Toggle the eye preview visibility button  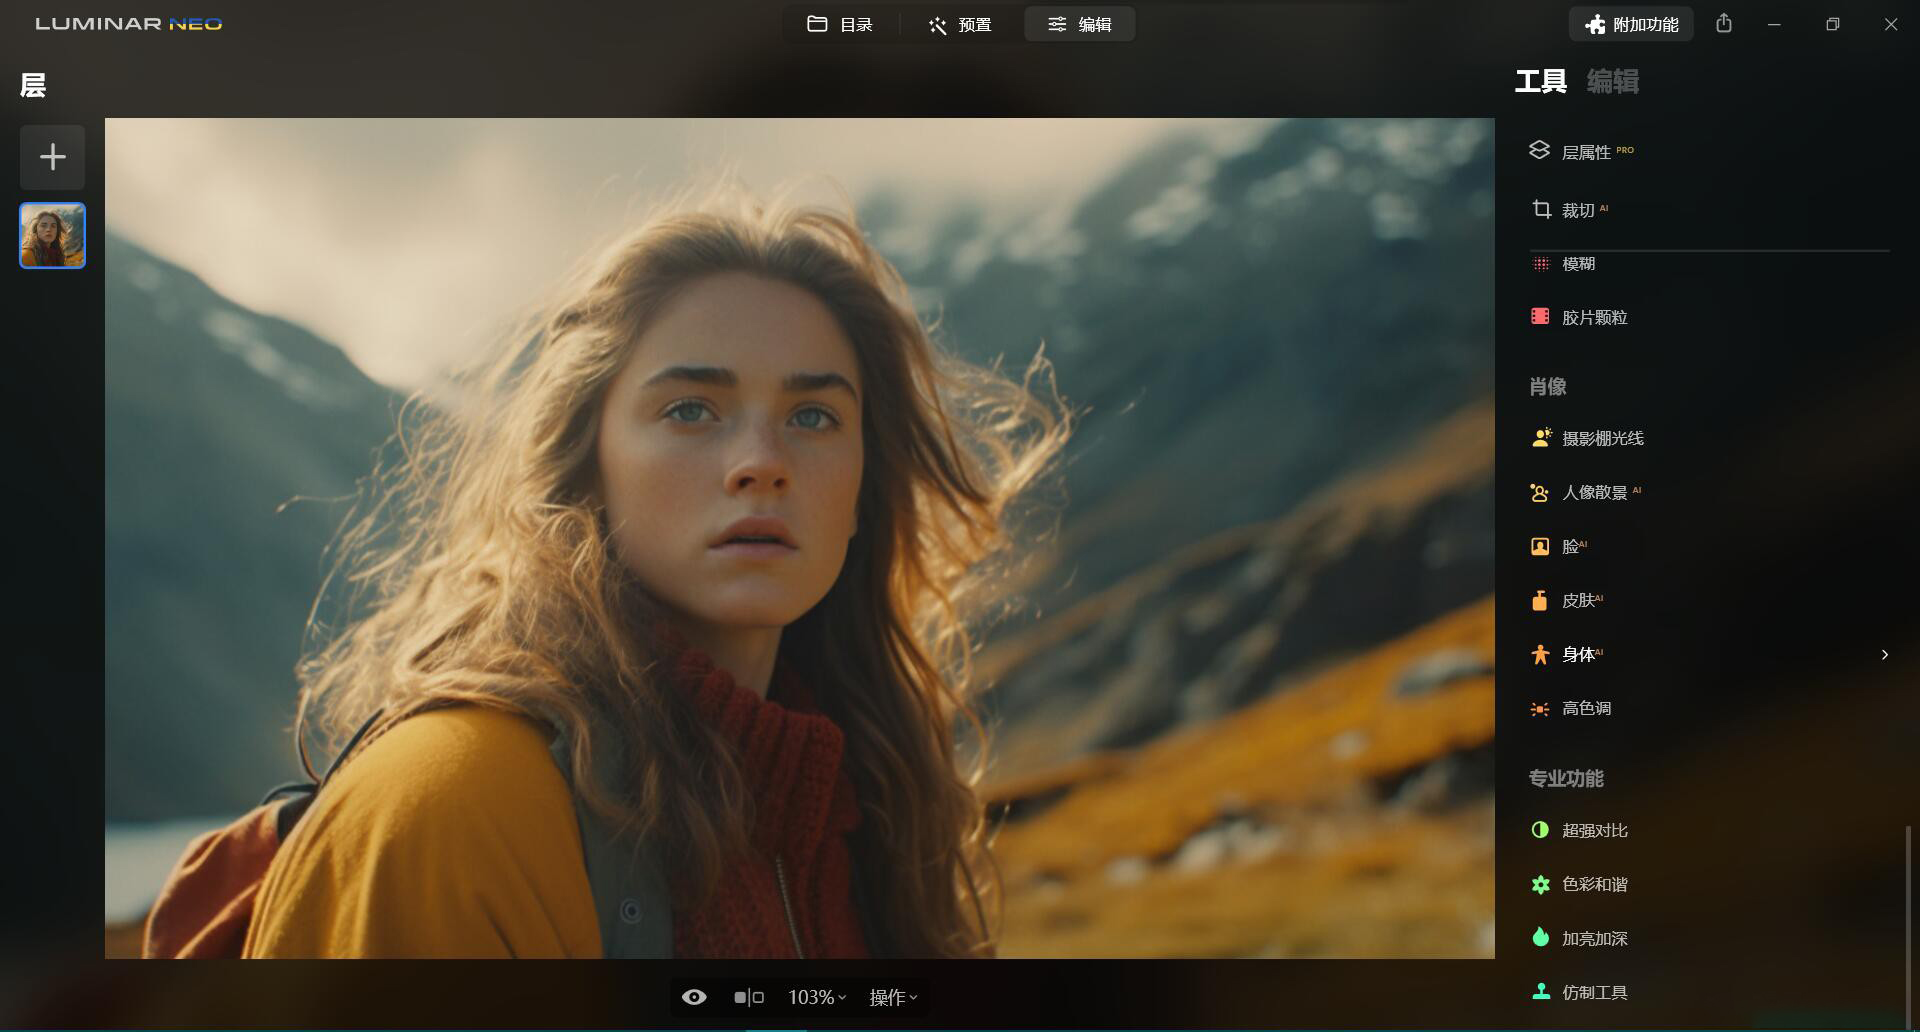(694, 997)
